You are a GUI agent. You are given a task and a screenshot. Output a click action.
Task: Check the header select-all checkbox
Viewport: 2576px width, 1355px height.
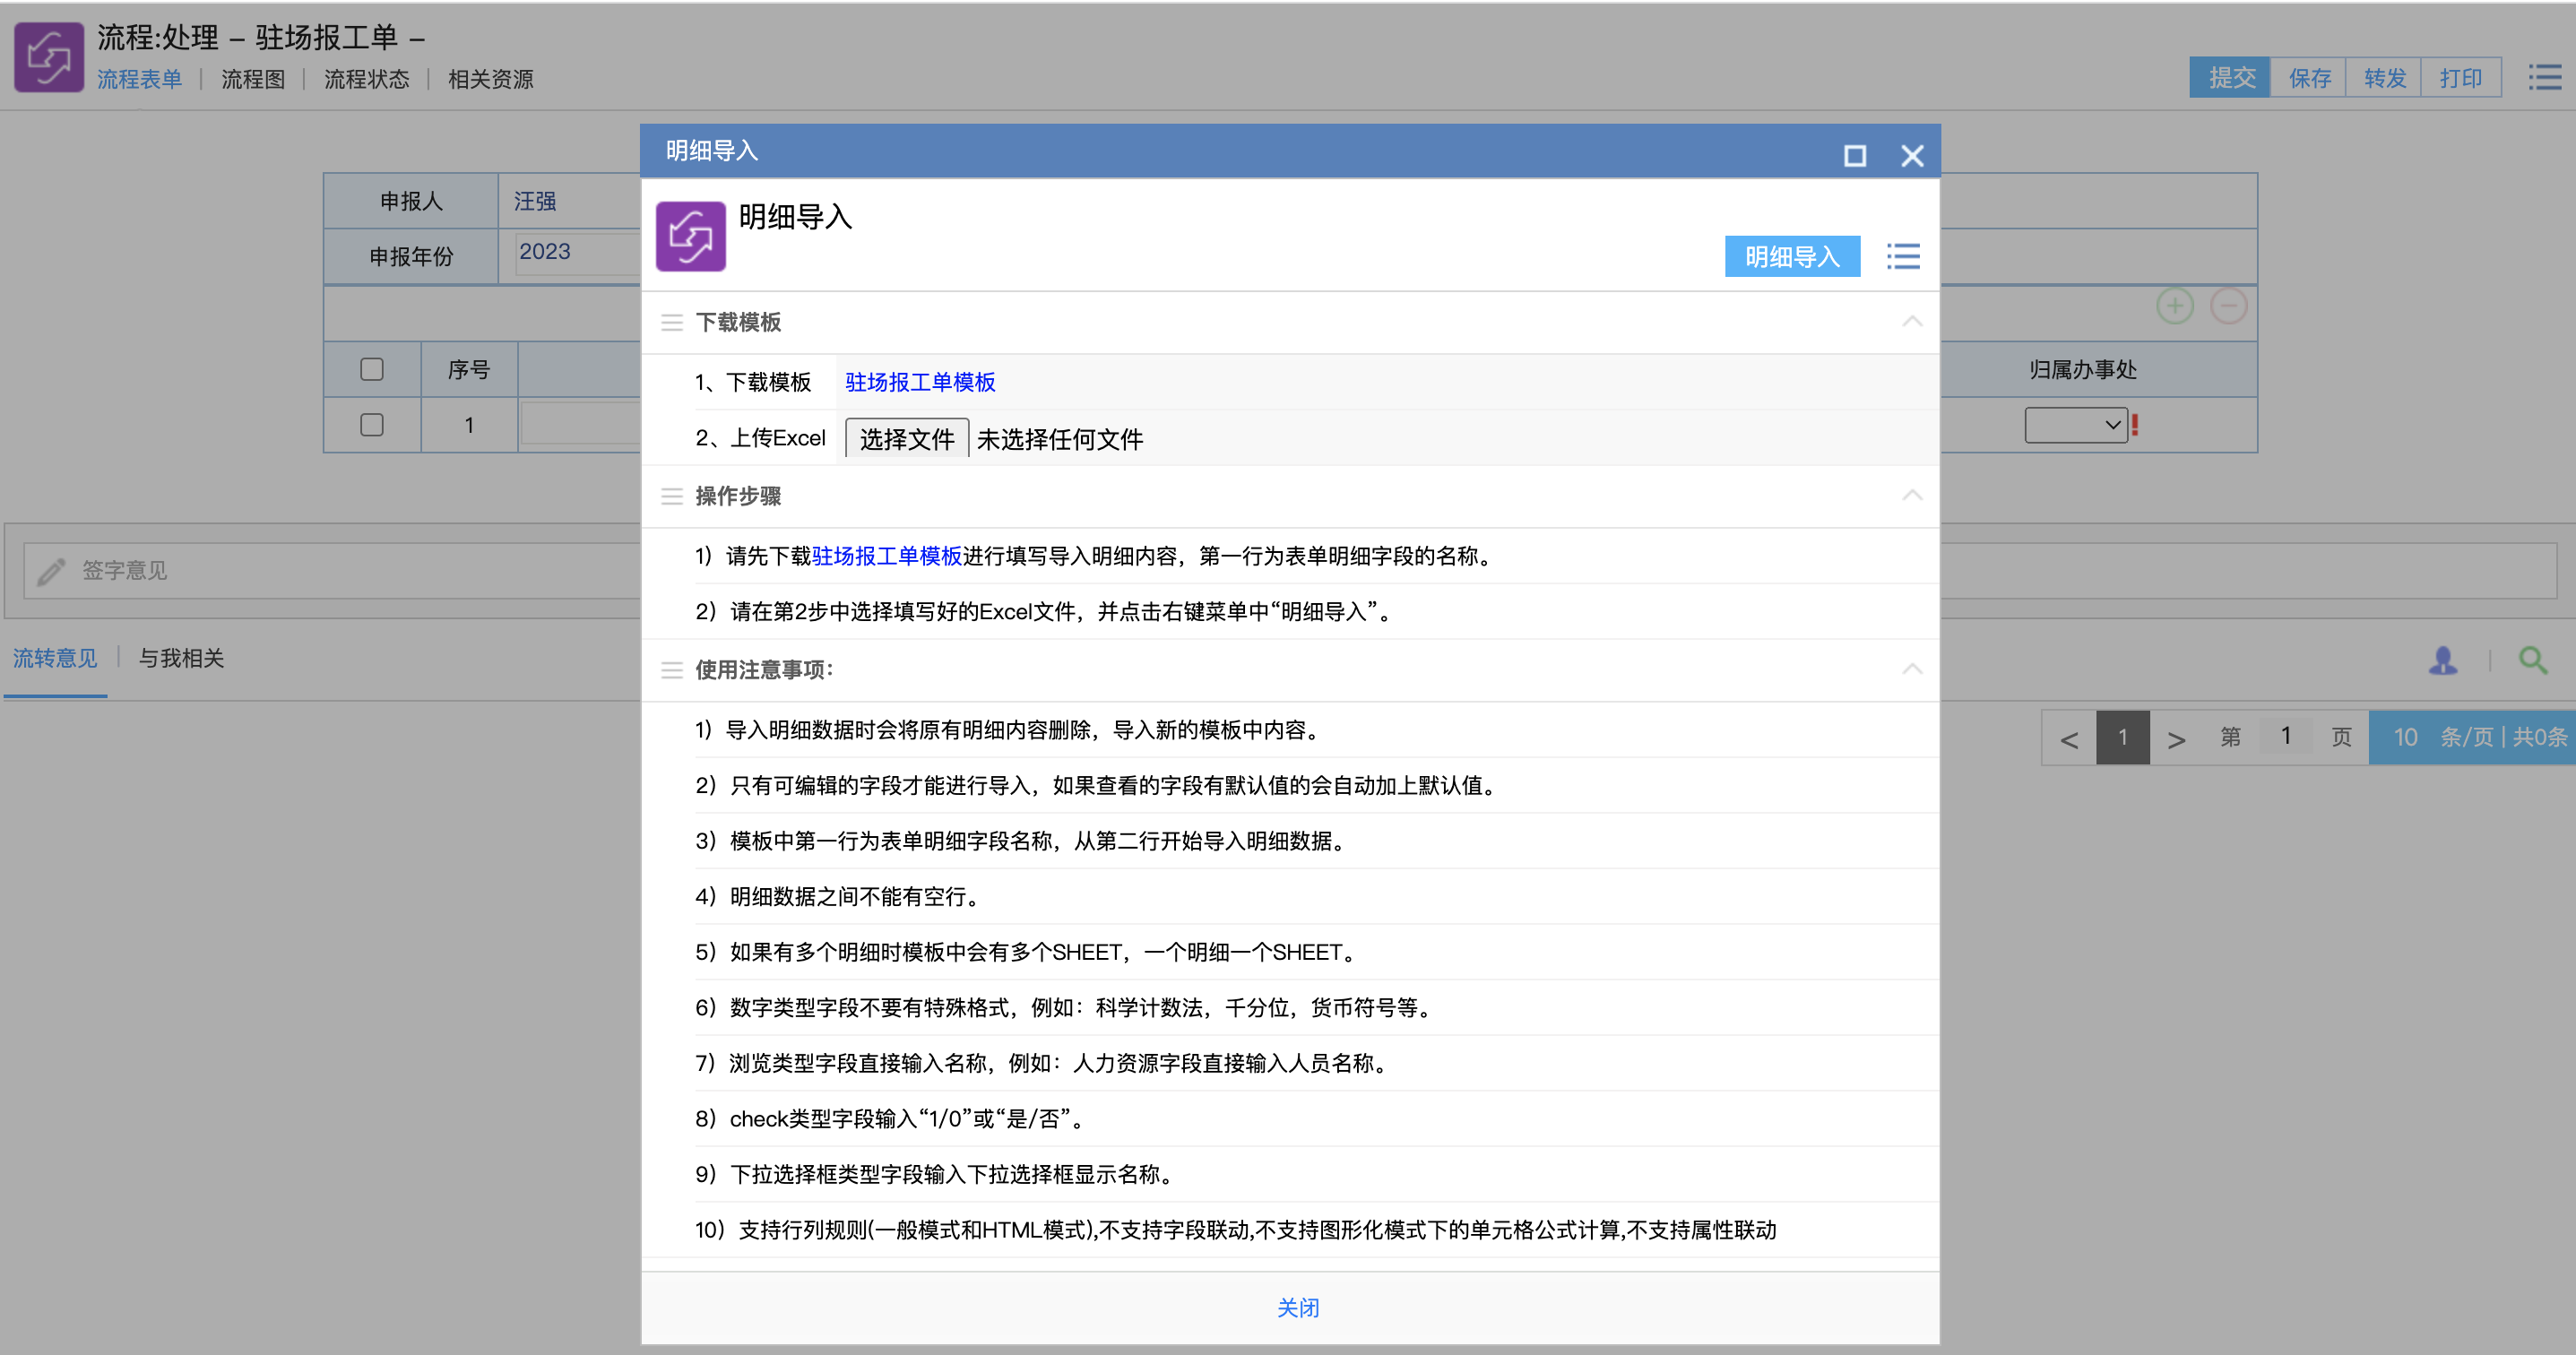372,370
